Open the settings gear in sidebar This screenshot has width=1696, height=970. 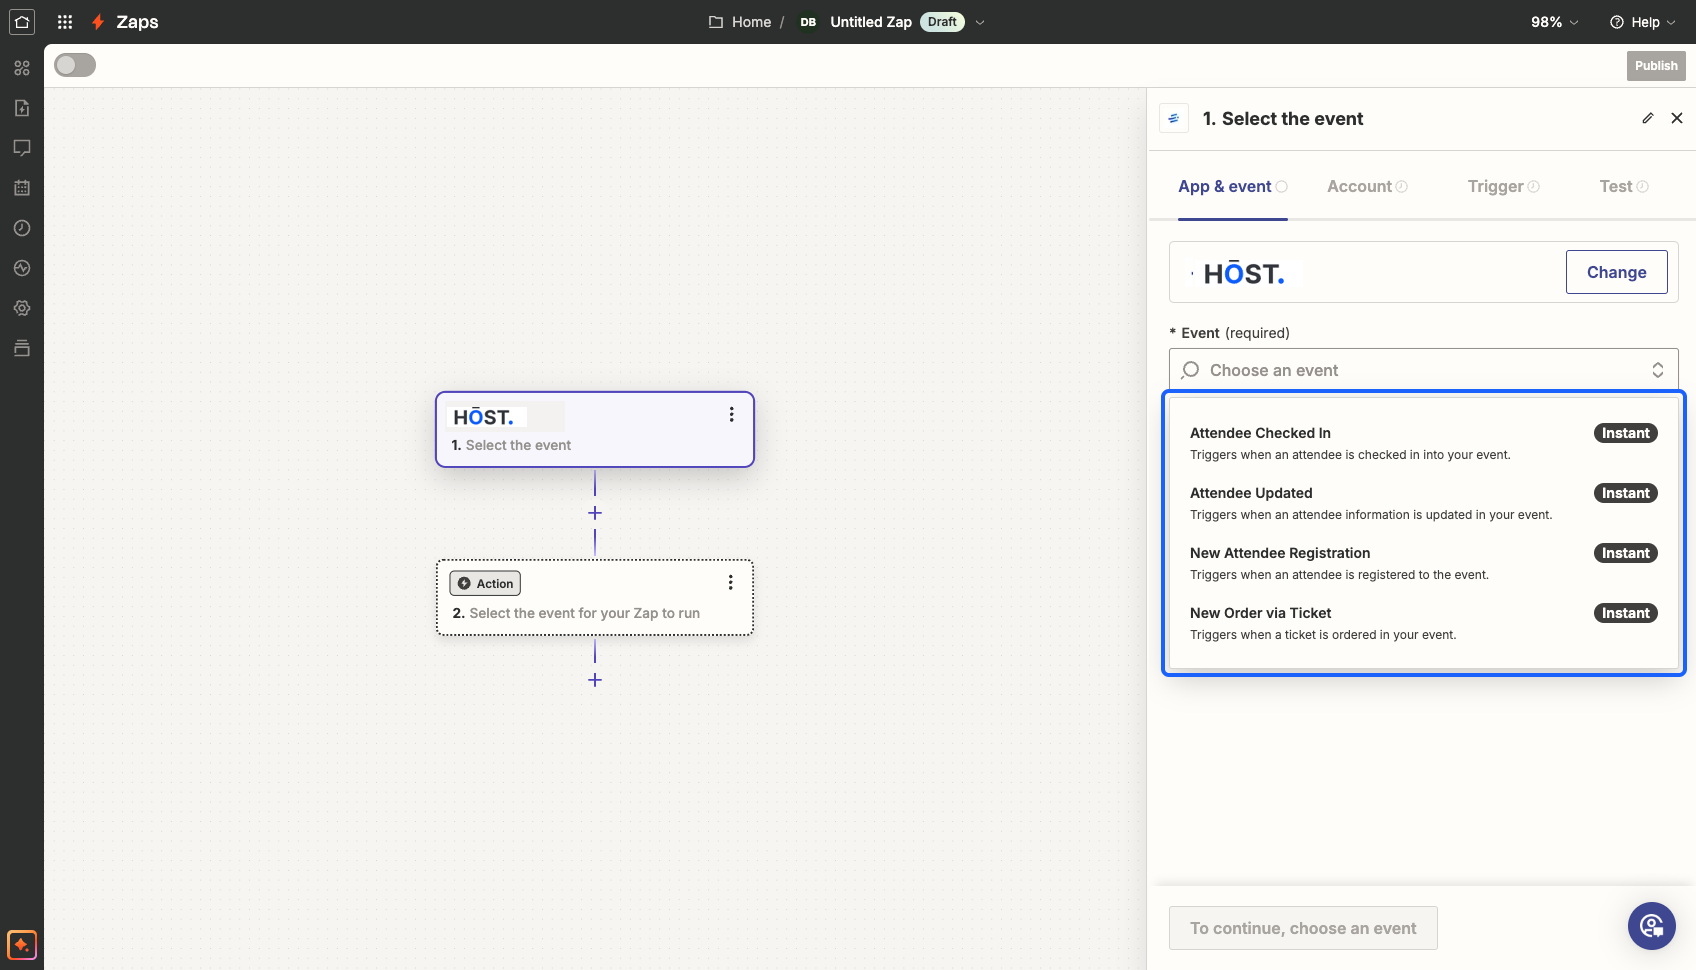(x=22, y=308)
